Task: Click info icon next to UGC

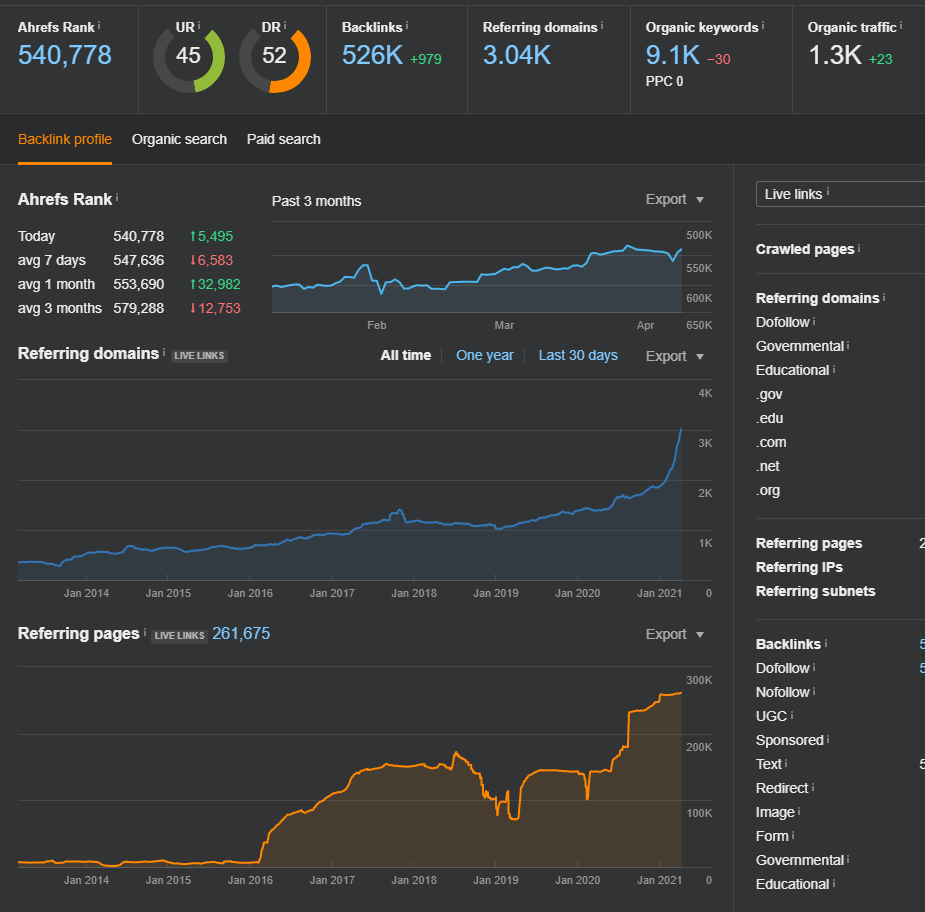Action: (x=792, y=715)
